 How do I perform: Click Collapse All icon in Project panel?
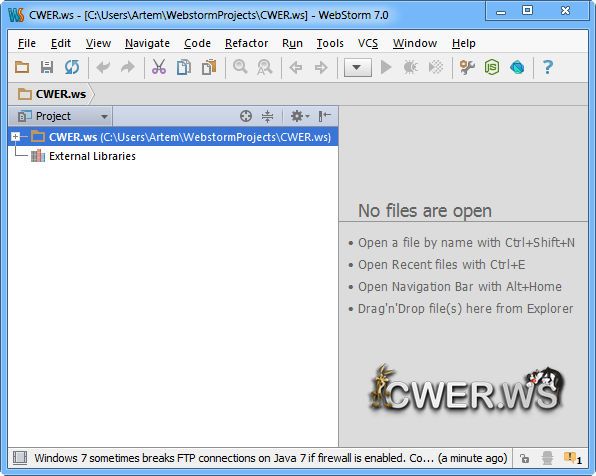(268, 116)
